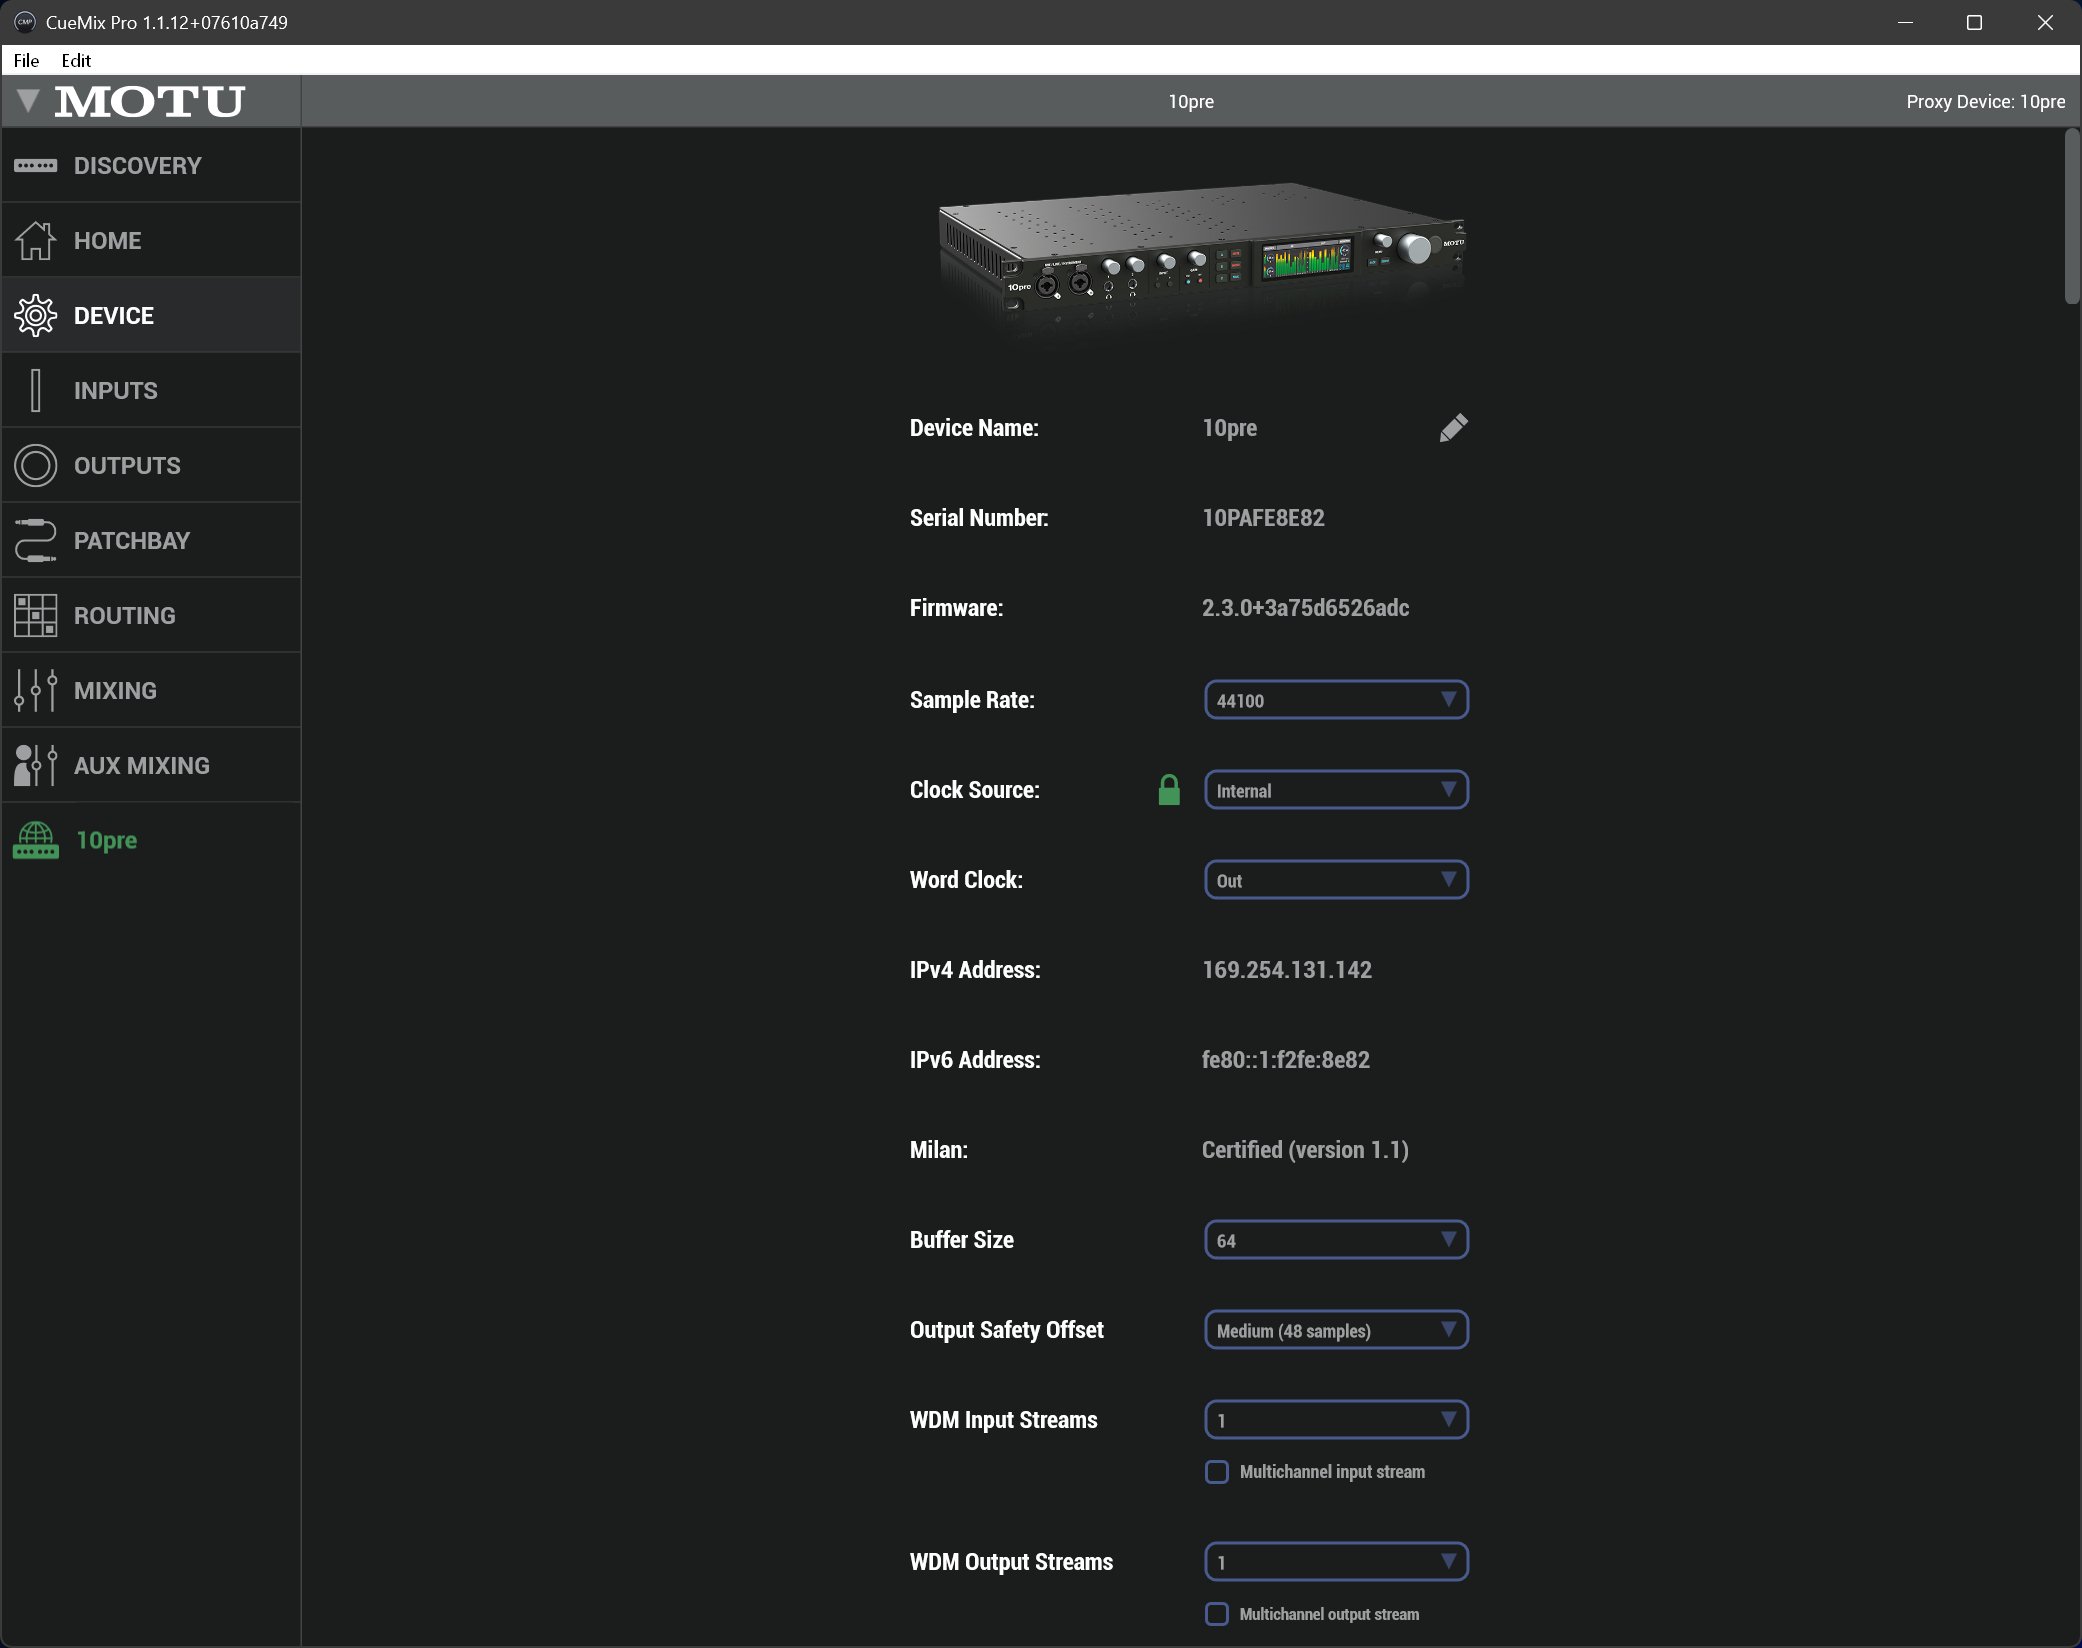Image resolution: width=2082 pixels, height=1648 pixels.
Task: Click the Device Name value 10pre
Action: point(1230,428)
